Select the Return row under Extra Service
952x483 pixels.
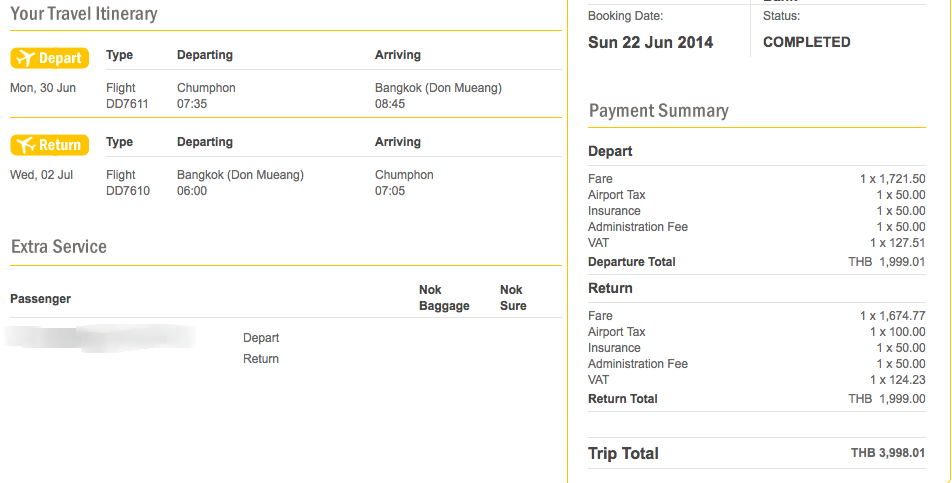[x=261, y=359]
